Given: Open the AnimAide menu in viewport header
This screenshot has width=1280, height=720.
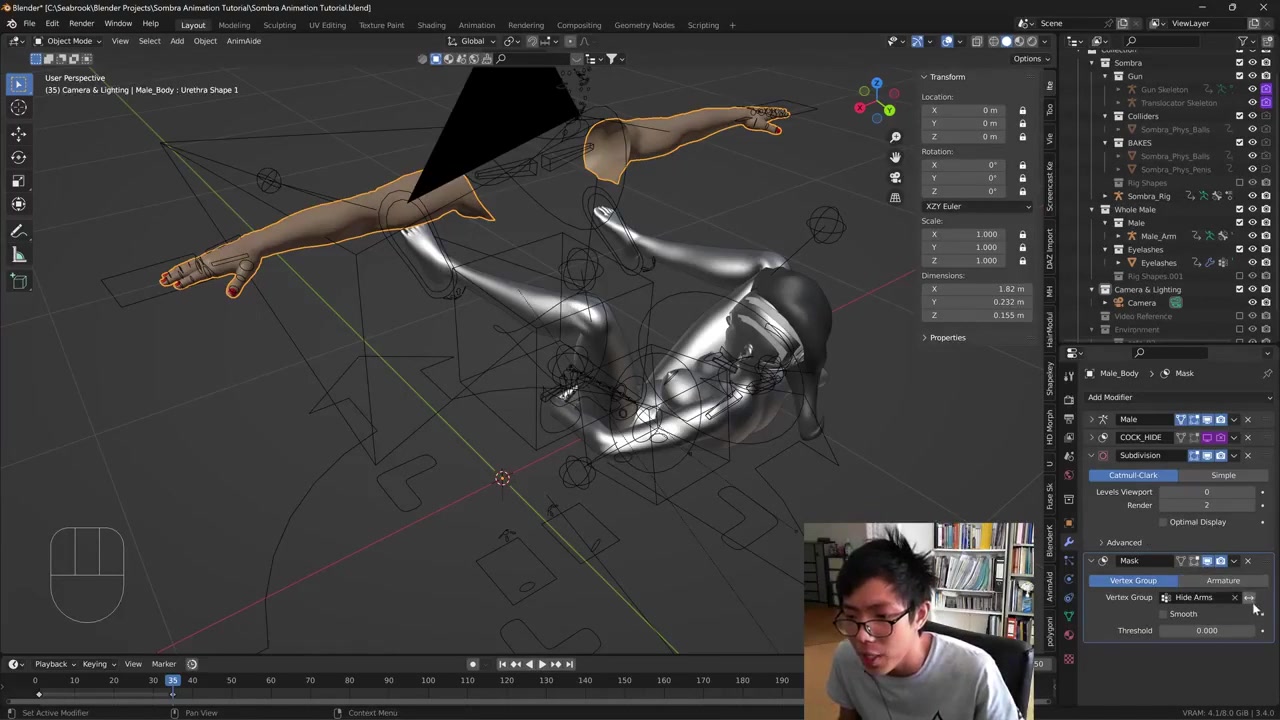Looking at the screenshot, I should coord(243,41).
